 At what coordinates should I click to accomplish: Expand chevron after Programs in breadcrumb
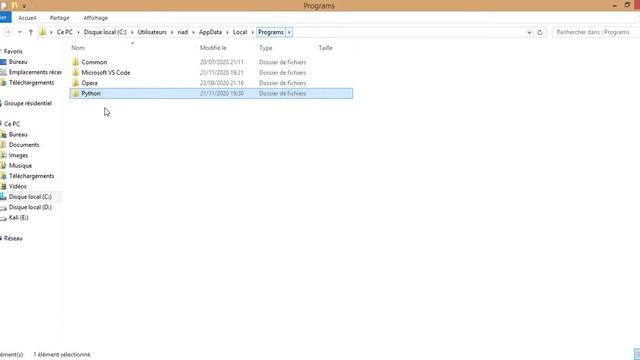(289, 32)
